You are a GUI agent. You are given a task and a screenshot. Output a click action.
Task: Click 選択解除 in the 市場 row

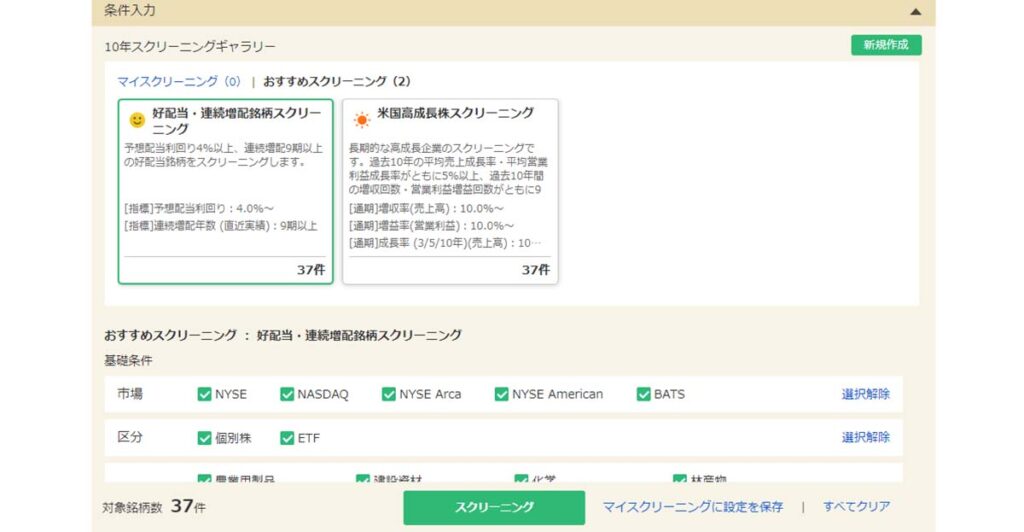tap(865, 394)
